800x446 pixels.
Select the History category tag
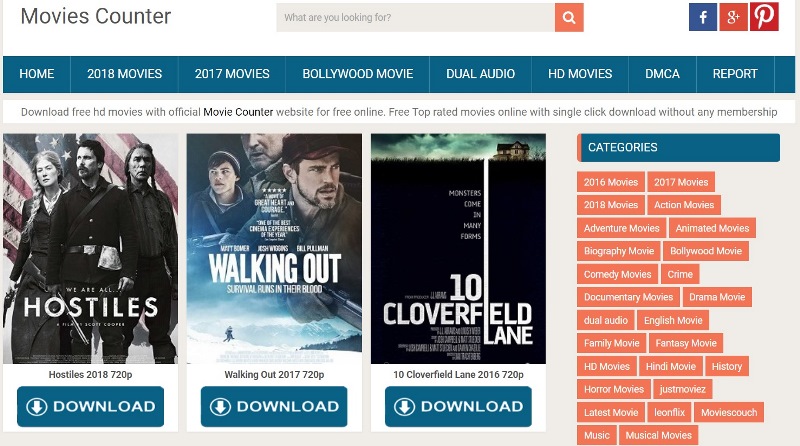click(727, 366)
